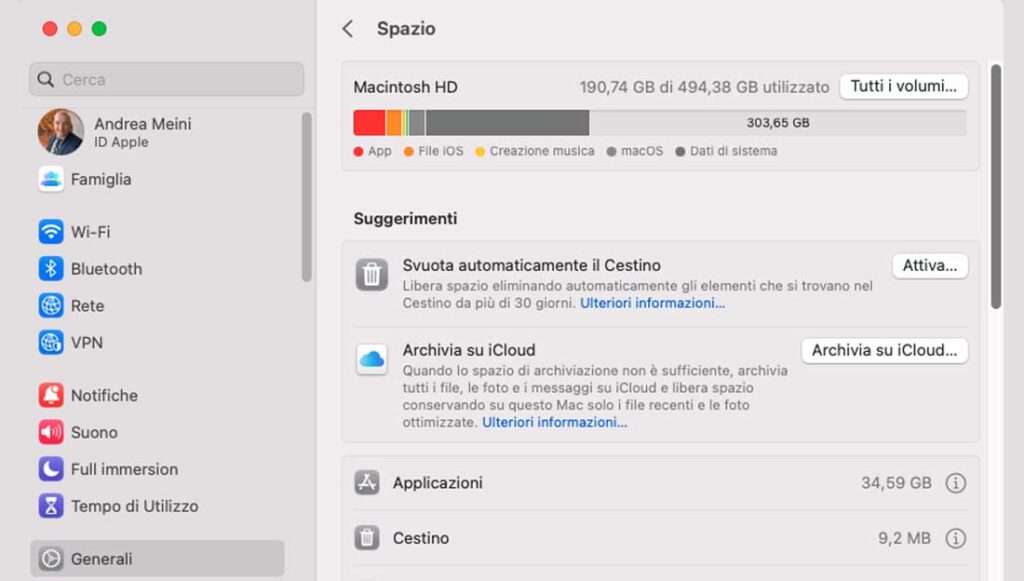1024x581 pixels.
Task: Open the Wi-Fi settings icon
Action: [x=51, y=232]
